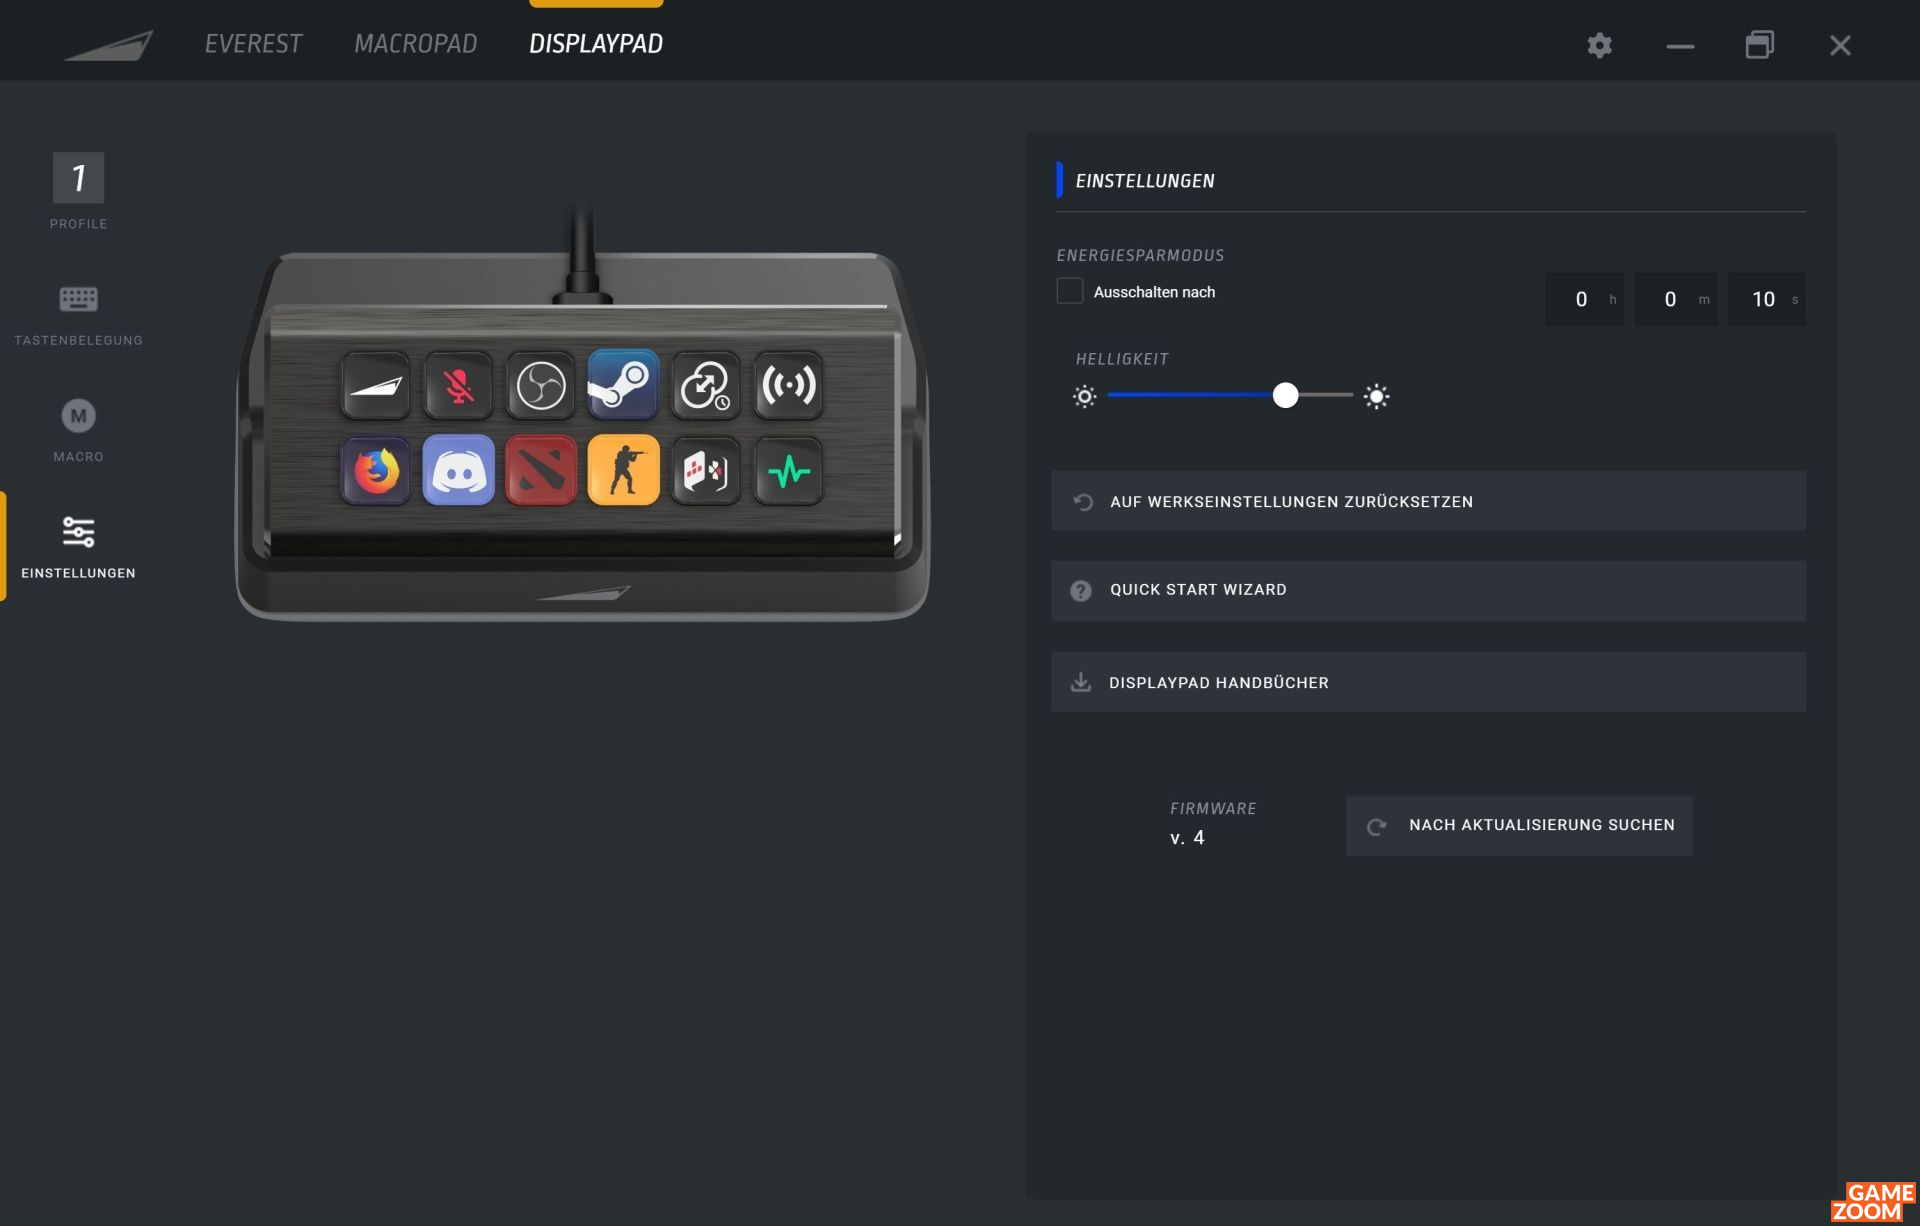This screenshot has width=1920, height=1226.
Task: Switch to the Macropad tab
Action: pyautogui.click(x=415, y=44)
